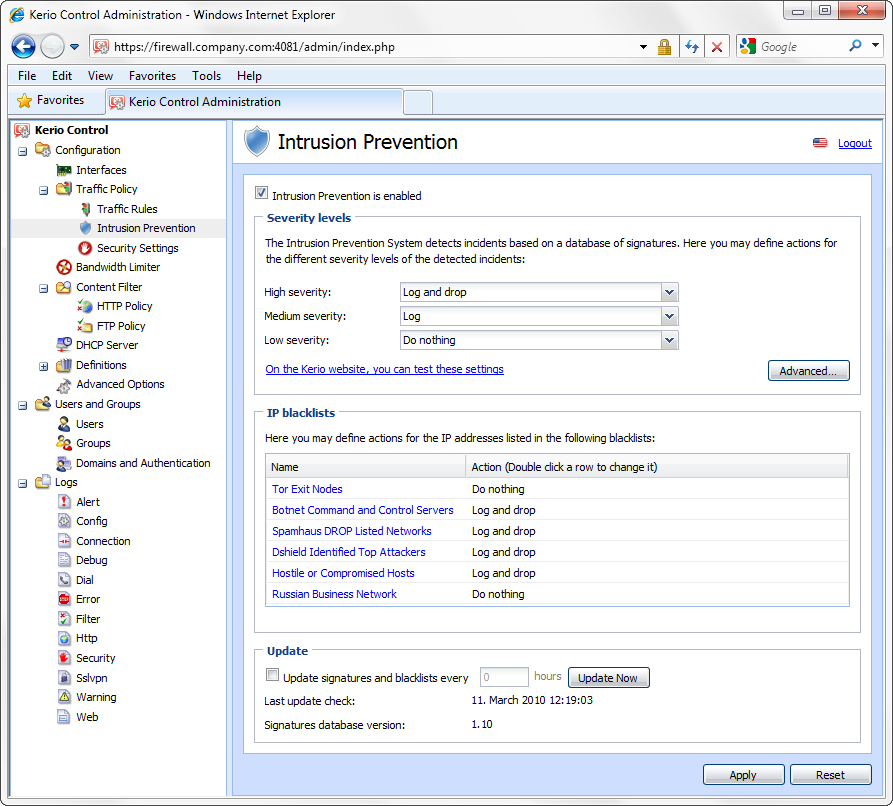Select the Tor Exit Nodes blacklist row
This screenshot has width=893, height=806.
[x=557, y=489]
